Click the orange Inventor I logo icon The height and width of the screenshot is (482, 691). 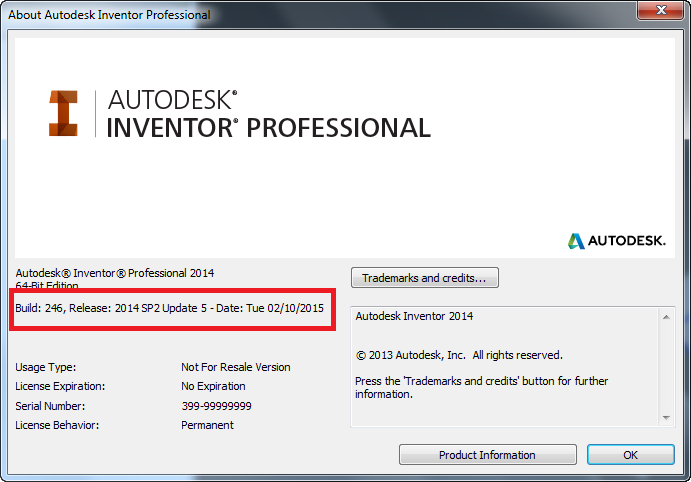(x=63, y=113)
